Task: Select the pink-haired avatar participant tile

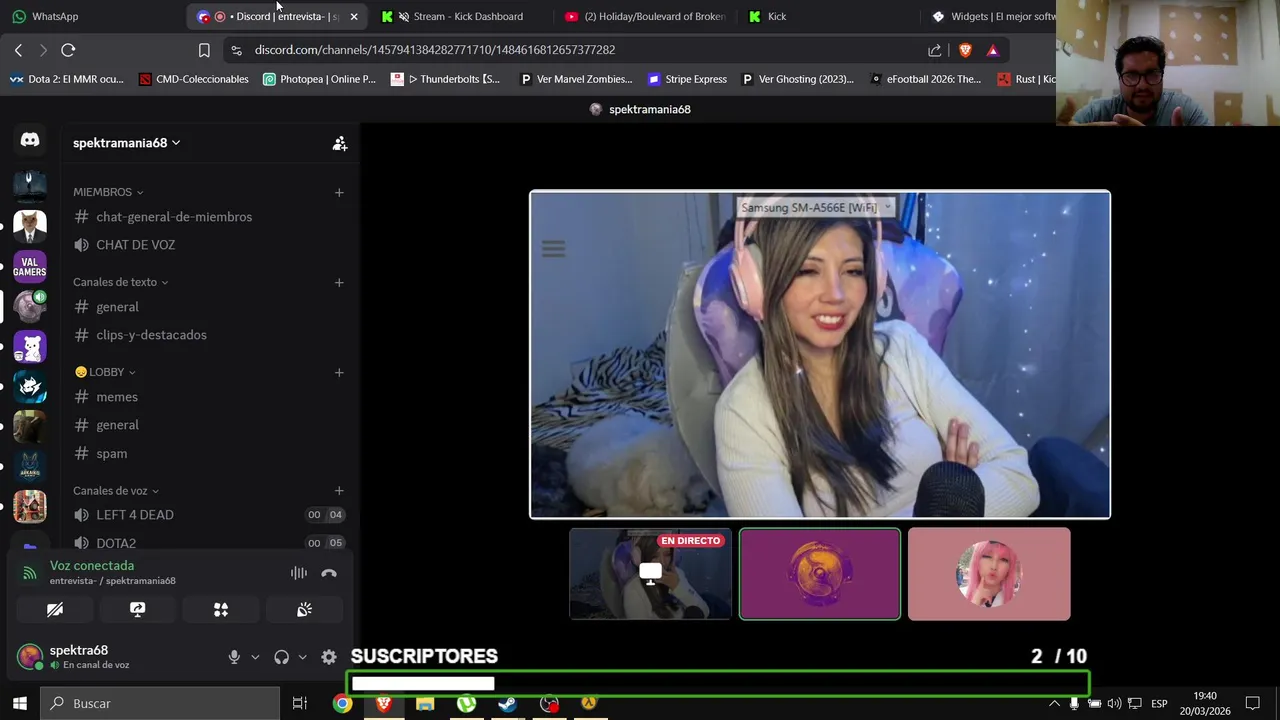Action: click(989, 574)
